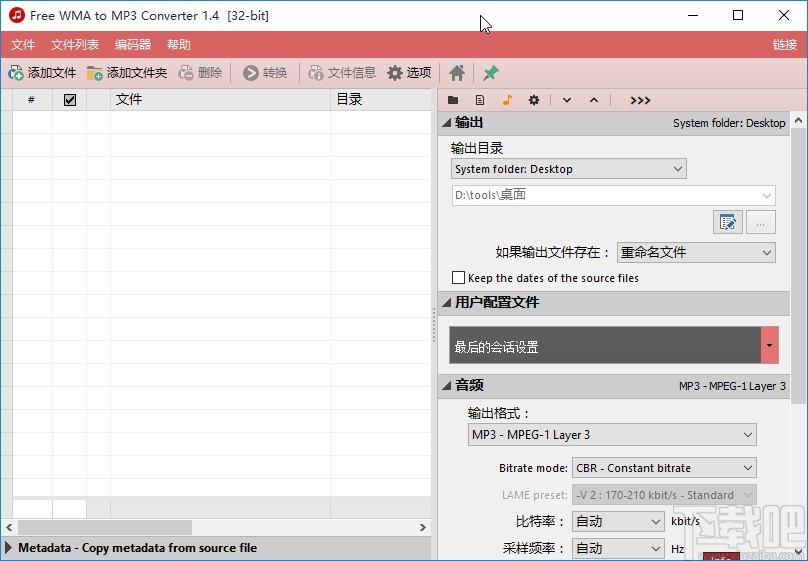Open the 重命名文件 if-file-exists dropdown
This screenshot has width=808, height=561.
click(x=696, y=252)
